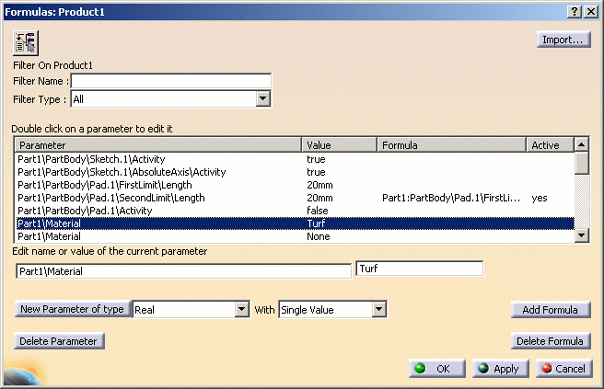The height and width of the screenshot is (389, 604).
Task: Toggle the incremental filter icon button
Action: click(x=26, y=43)
